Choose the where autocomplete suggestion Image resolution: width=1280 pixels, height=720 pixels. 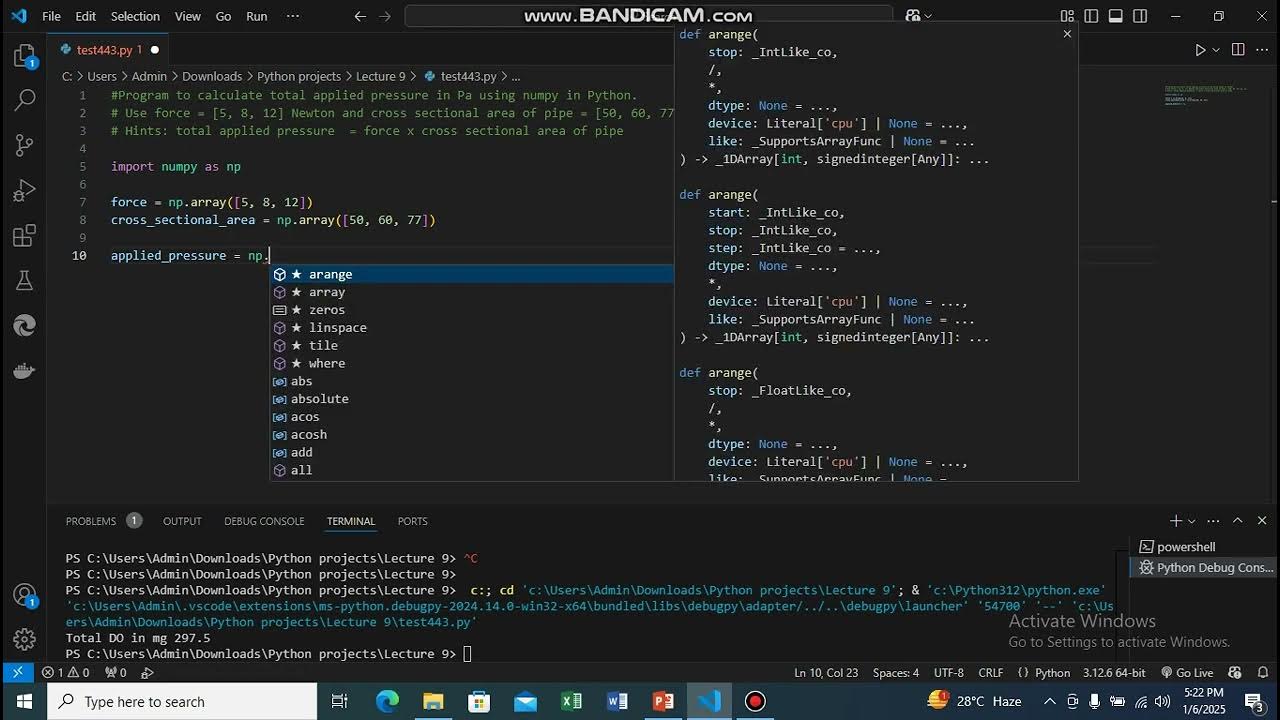[472, 363]
